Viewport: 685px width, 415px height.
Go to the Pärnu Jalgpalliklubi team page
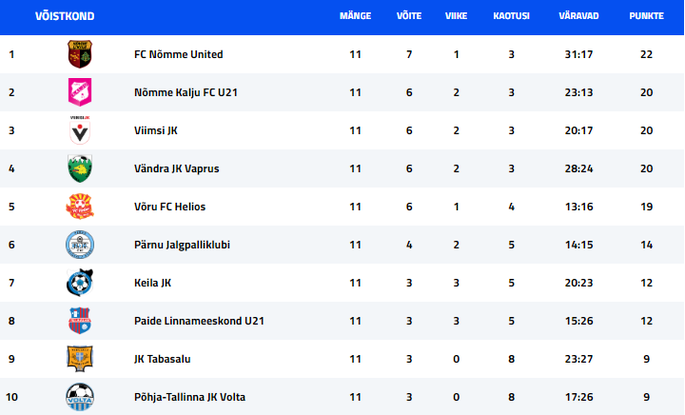click(x=182, y=245)
